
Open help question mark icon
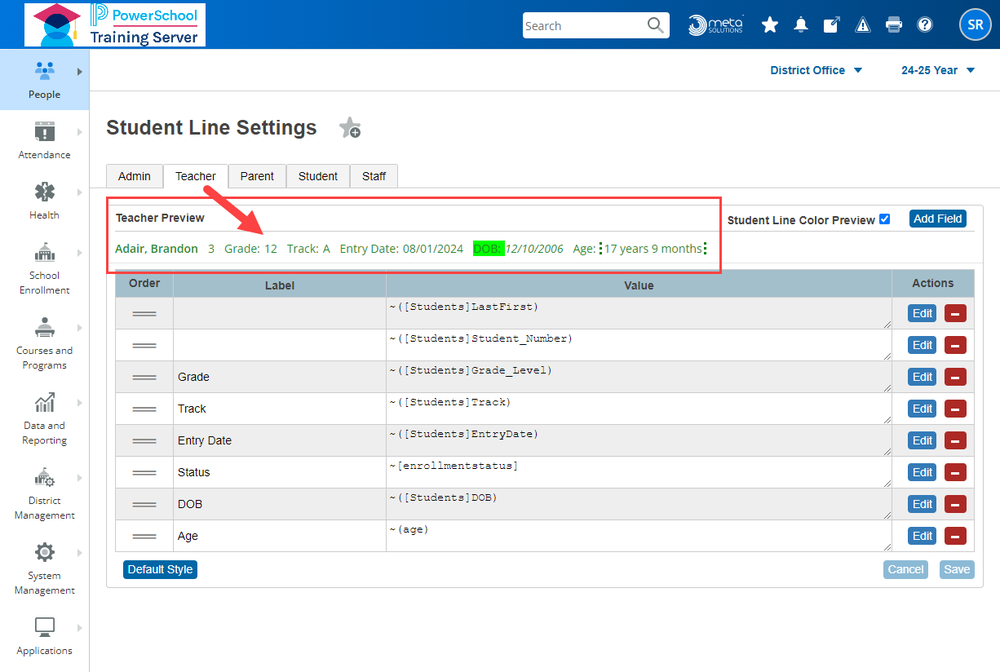[x=924, y=25]
